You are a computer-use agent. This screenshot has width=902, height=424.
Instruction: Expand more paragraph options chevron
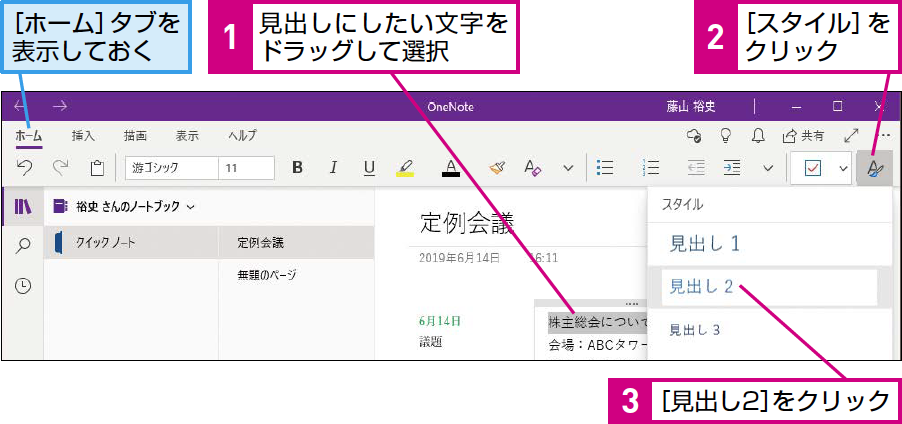(x=768, y=168)
